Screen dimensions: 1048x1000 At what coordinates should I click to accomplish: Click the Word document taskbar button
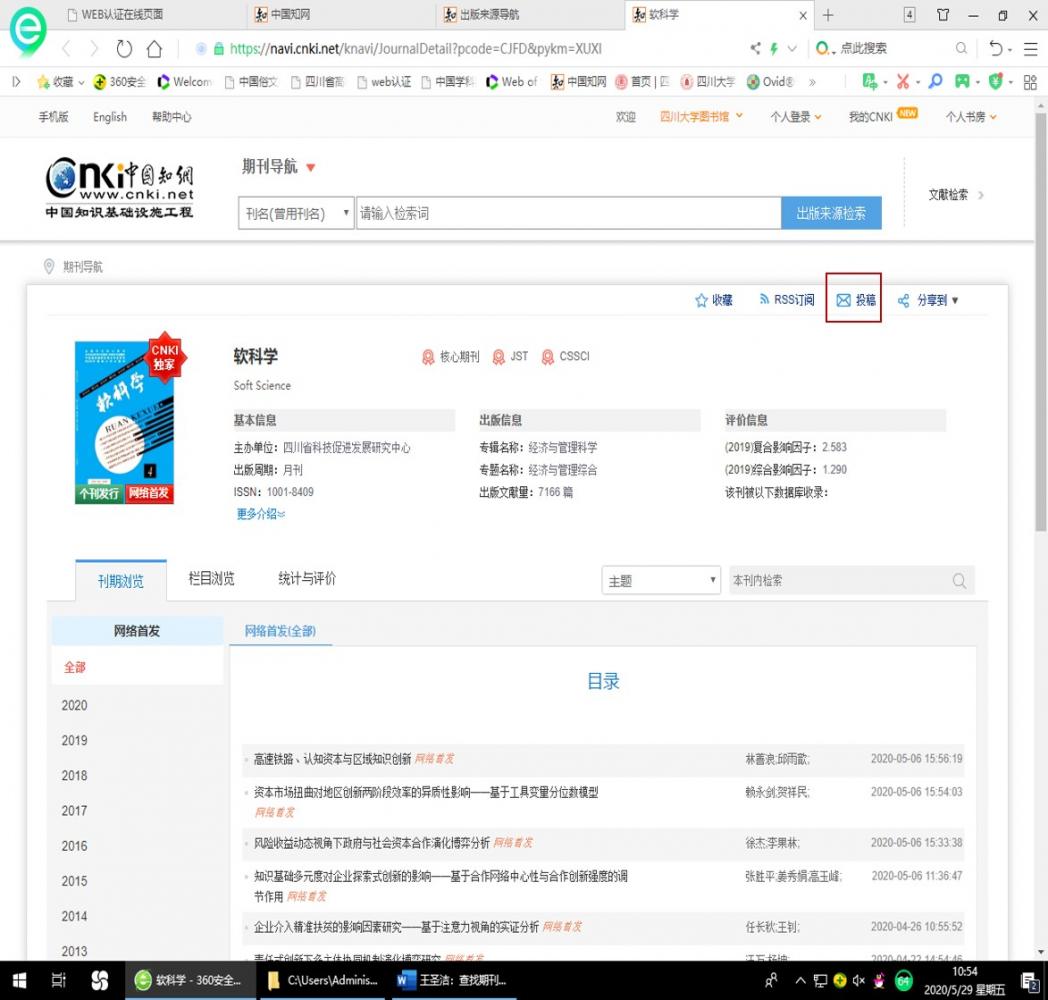coord(453,981)
